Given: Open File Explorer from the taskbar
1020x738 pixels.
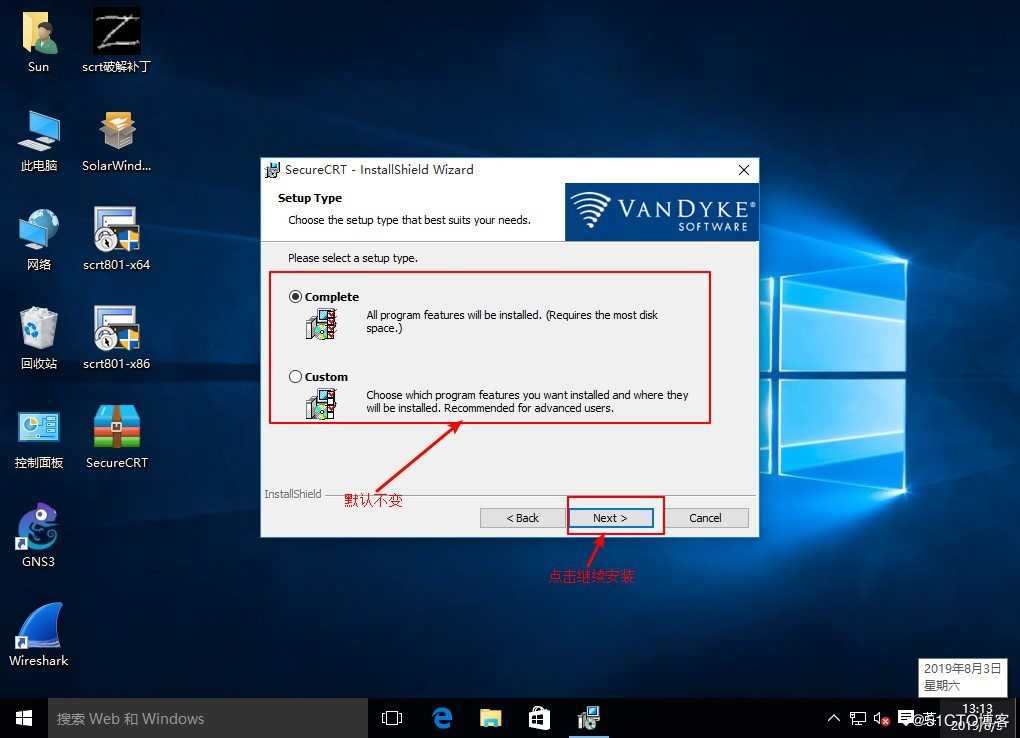Looking at the screenshot, I should (x=490, y=718).
